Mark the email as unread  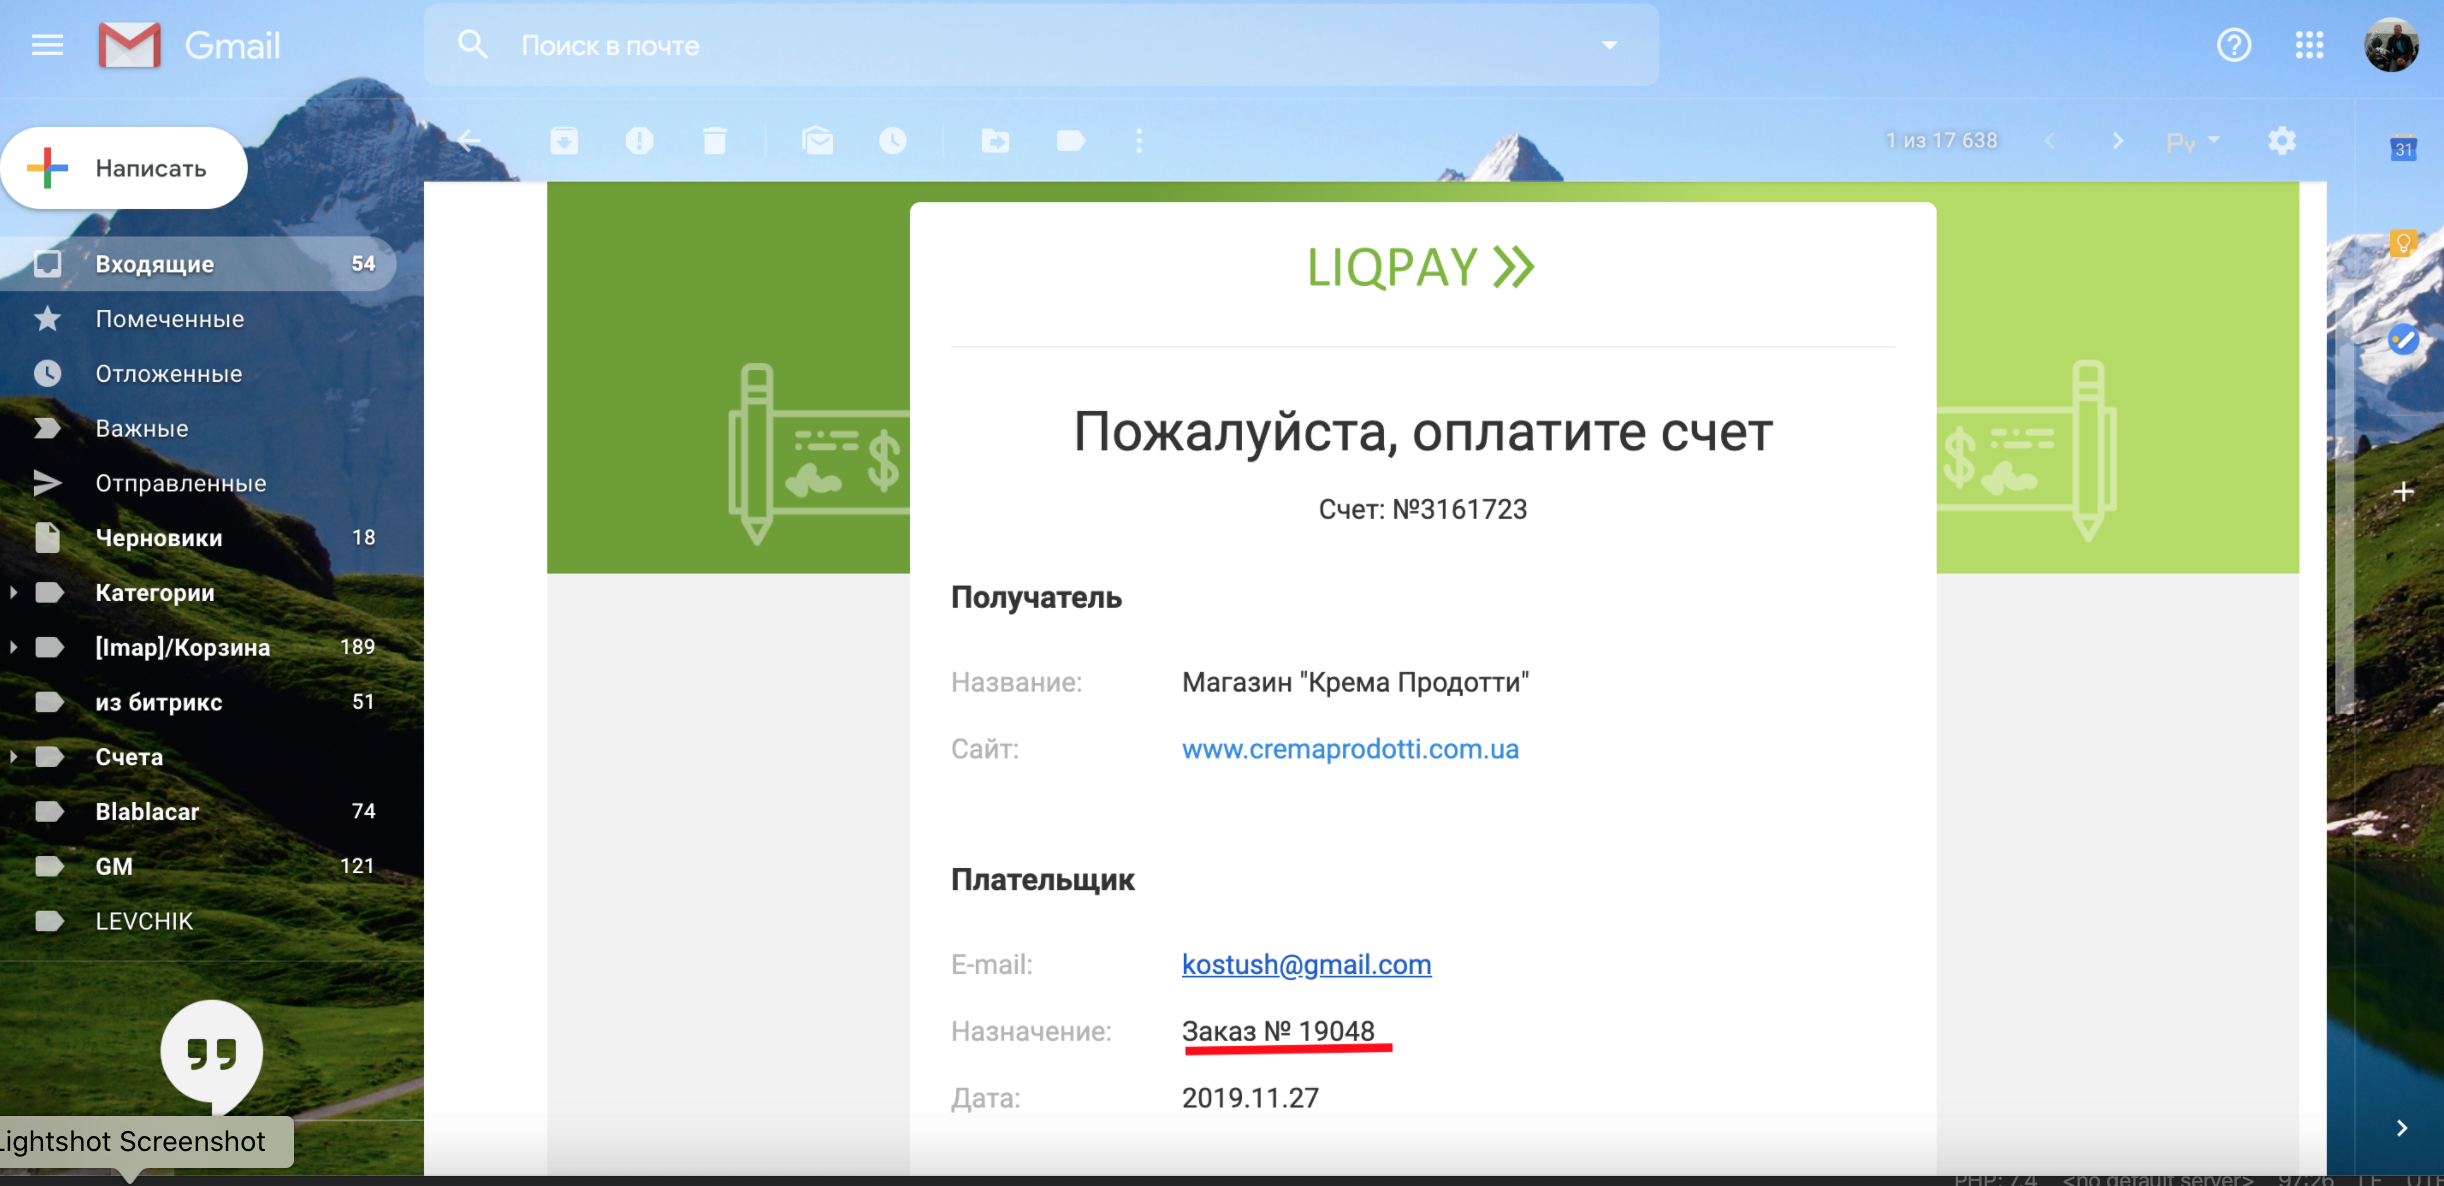[819, 140]
